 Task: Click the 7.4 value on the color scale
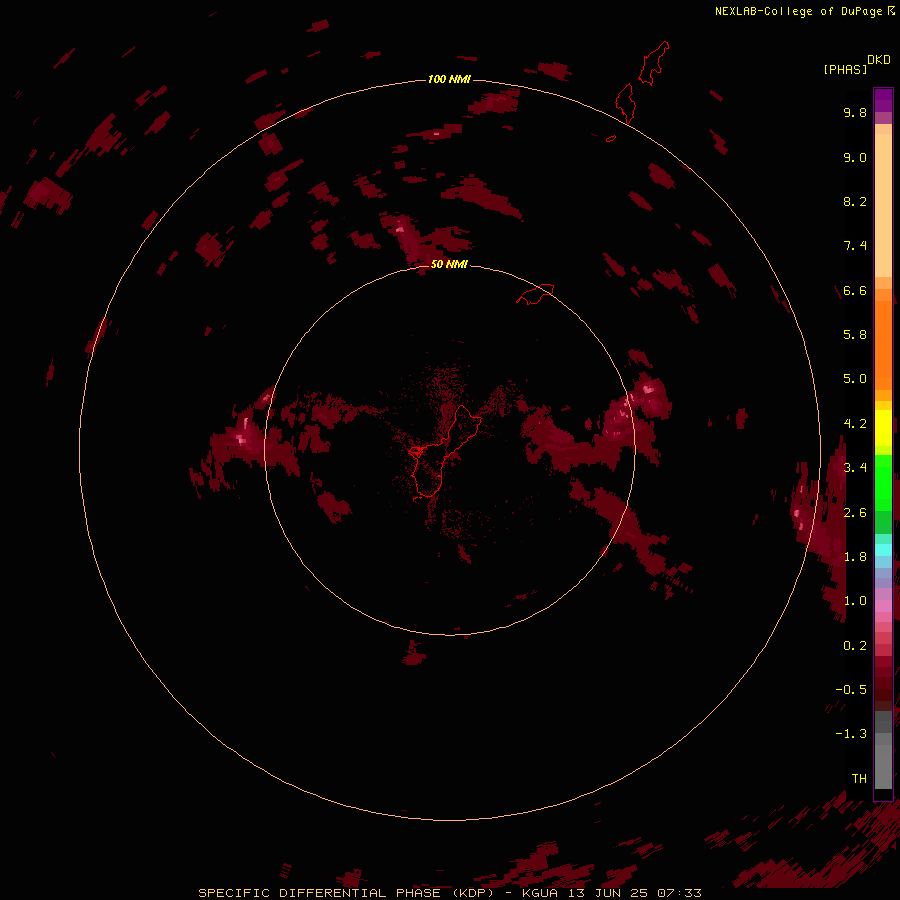855,246
